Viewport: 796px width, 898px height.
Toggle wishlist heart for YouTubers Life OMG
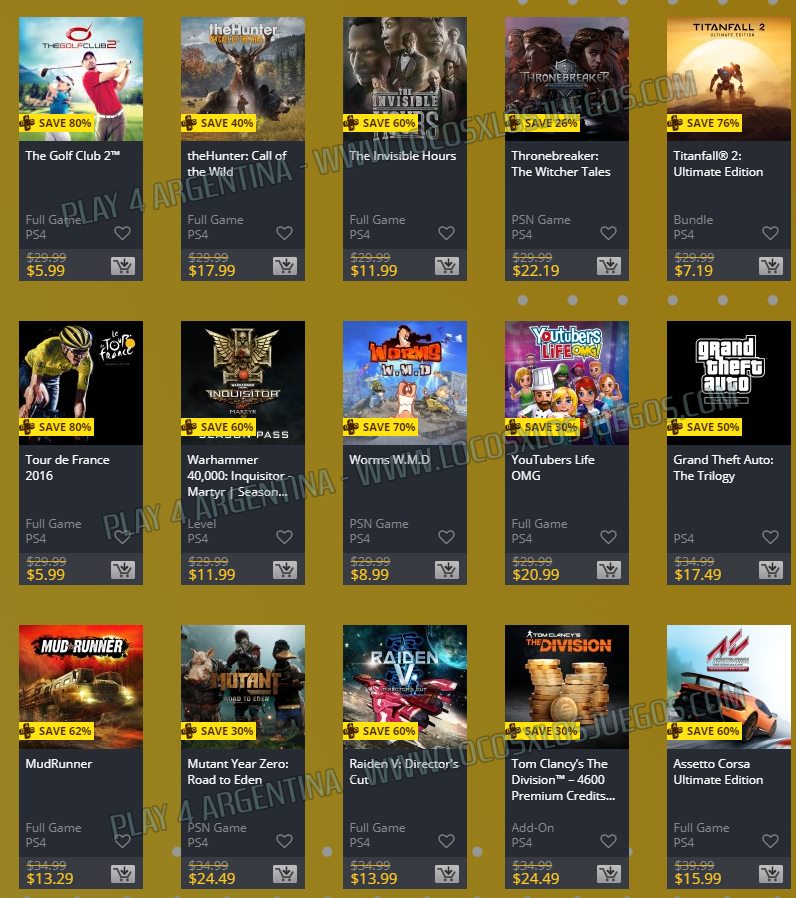point(609,537)
